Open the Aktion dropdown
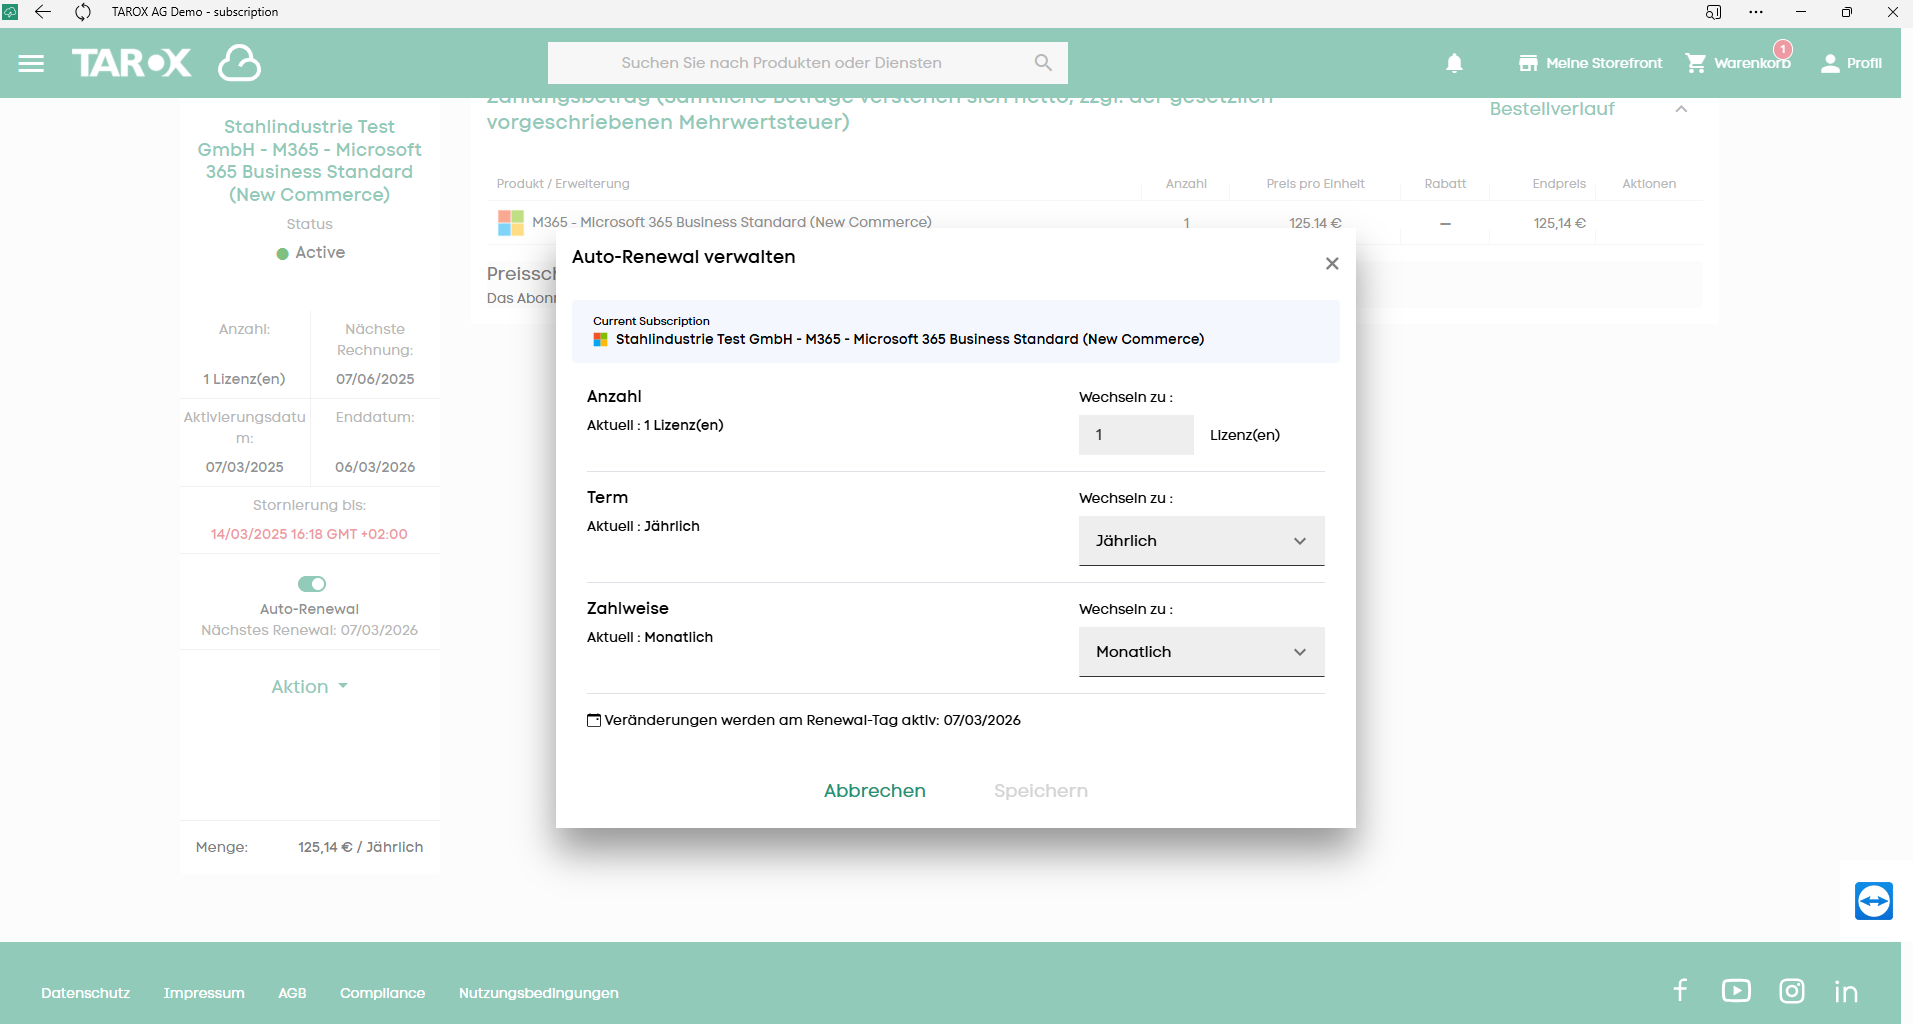This screenshot has width=1913, height=1024. pos(309,687)
